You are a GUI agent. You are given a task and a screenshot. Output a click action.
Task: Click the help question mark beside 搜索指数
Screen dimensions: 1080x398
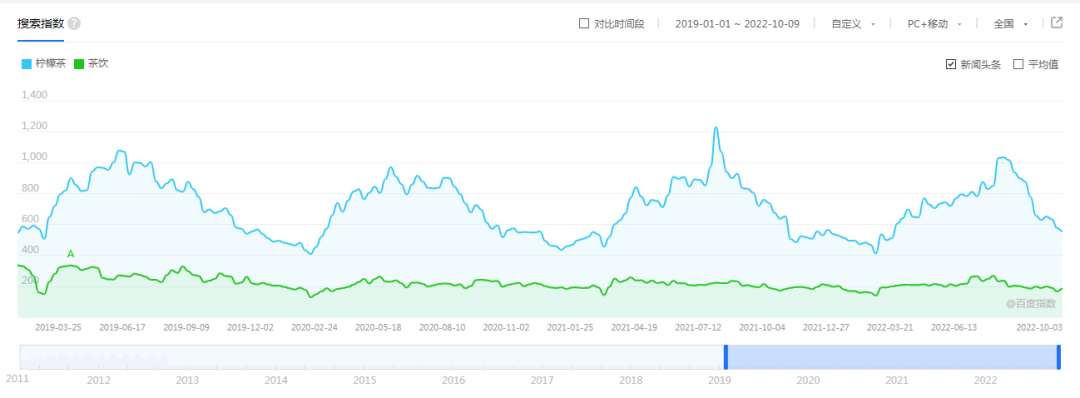(x=74, y=23)
